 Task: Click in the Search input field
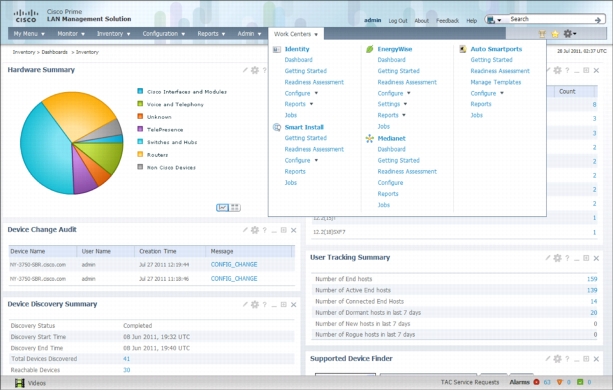click(x=550, y=19)
